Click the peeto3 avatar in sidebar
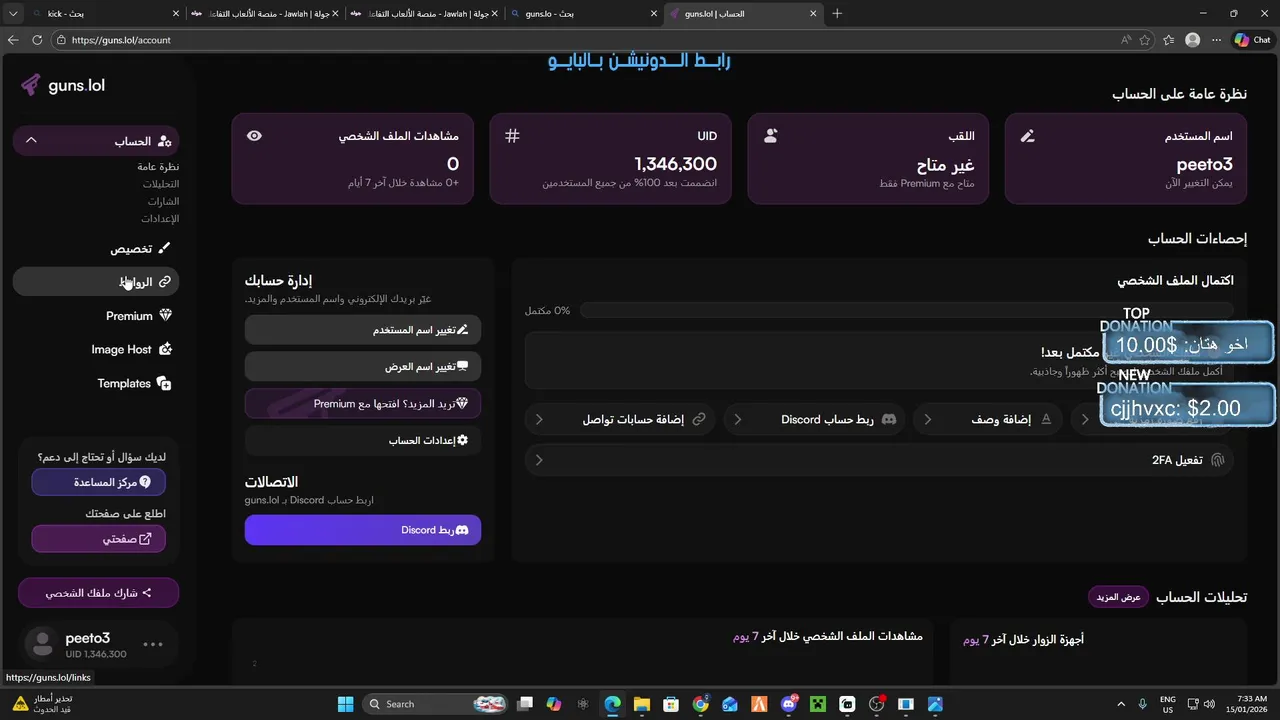Viewport: 1280px width, 720px height. [42, 645]
